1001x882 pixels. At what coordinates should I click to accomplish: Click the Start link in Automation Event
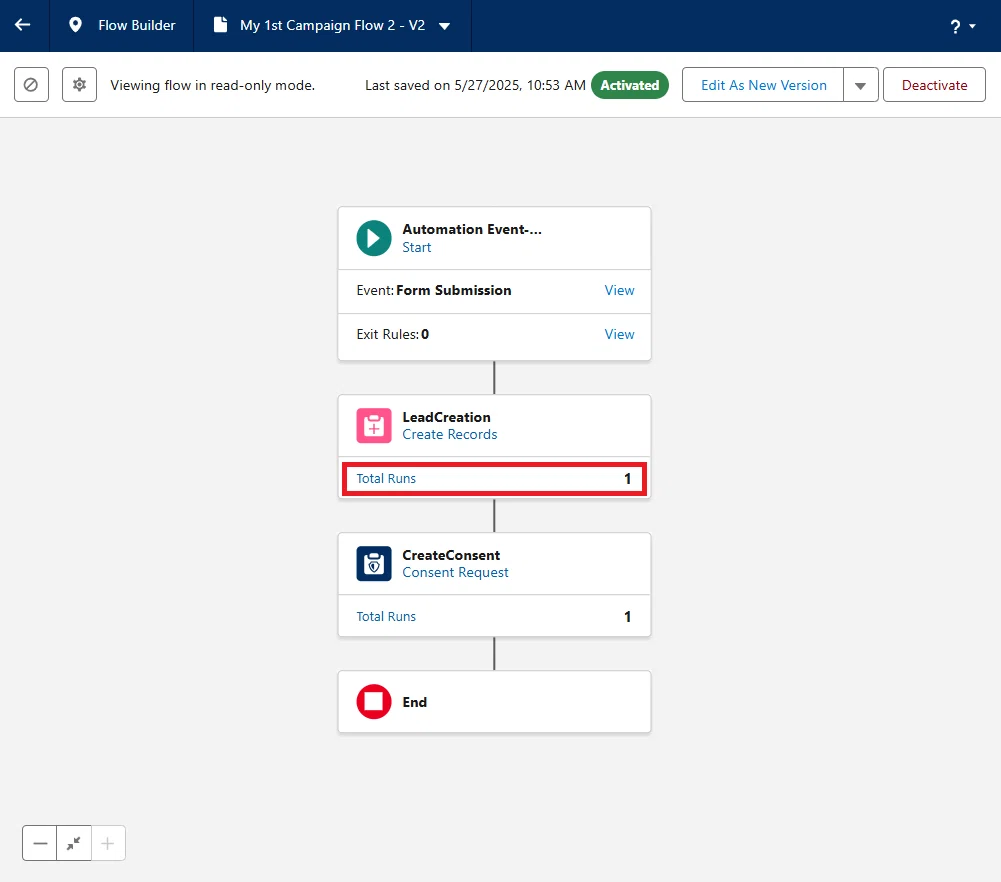point(416,248)
